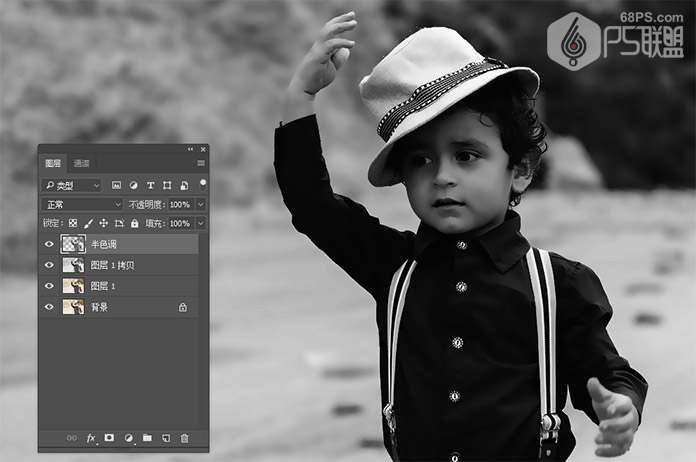Open the 填充 slider dropdown arrow
696x462 pixels.
tap(201, 223)
